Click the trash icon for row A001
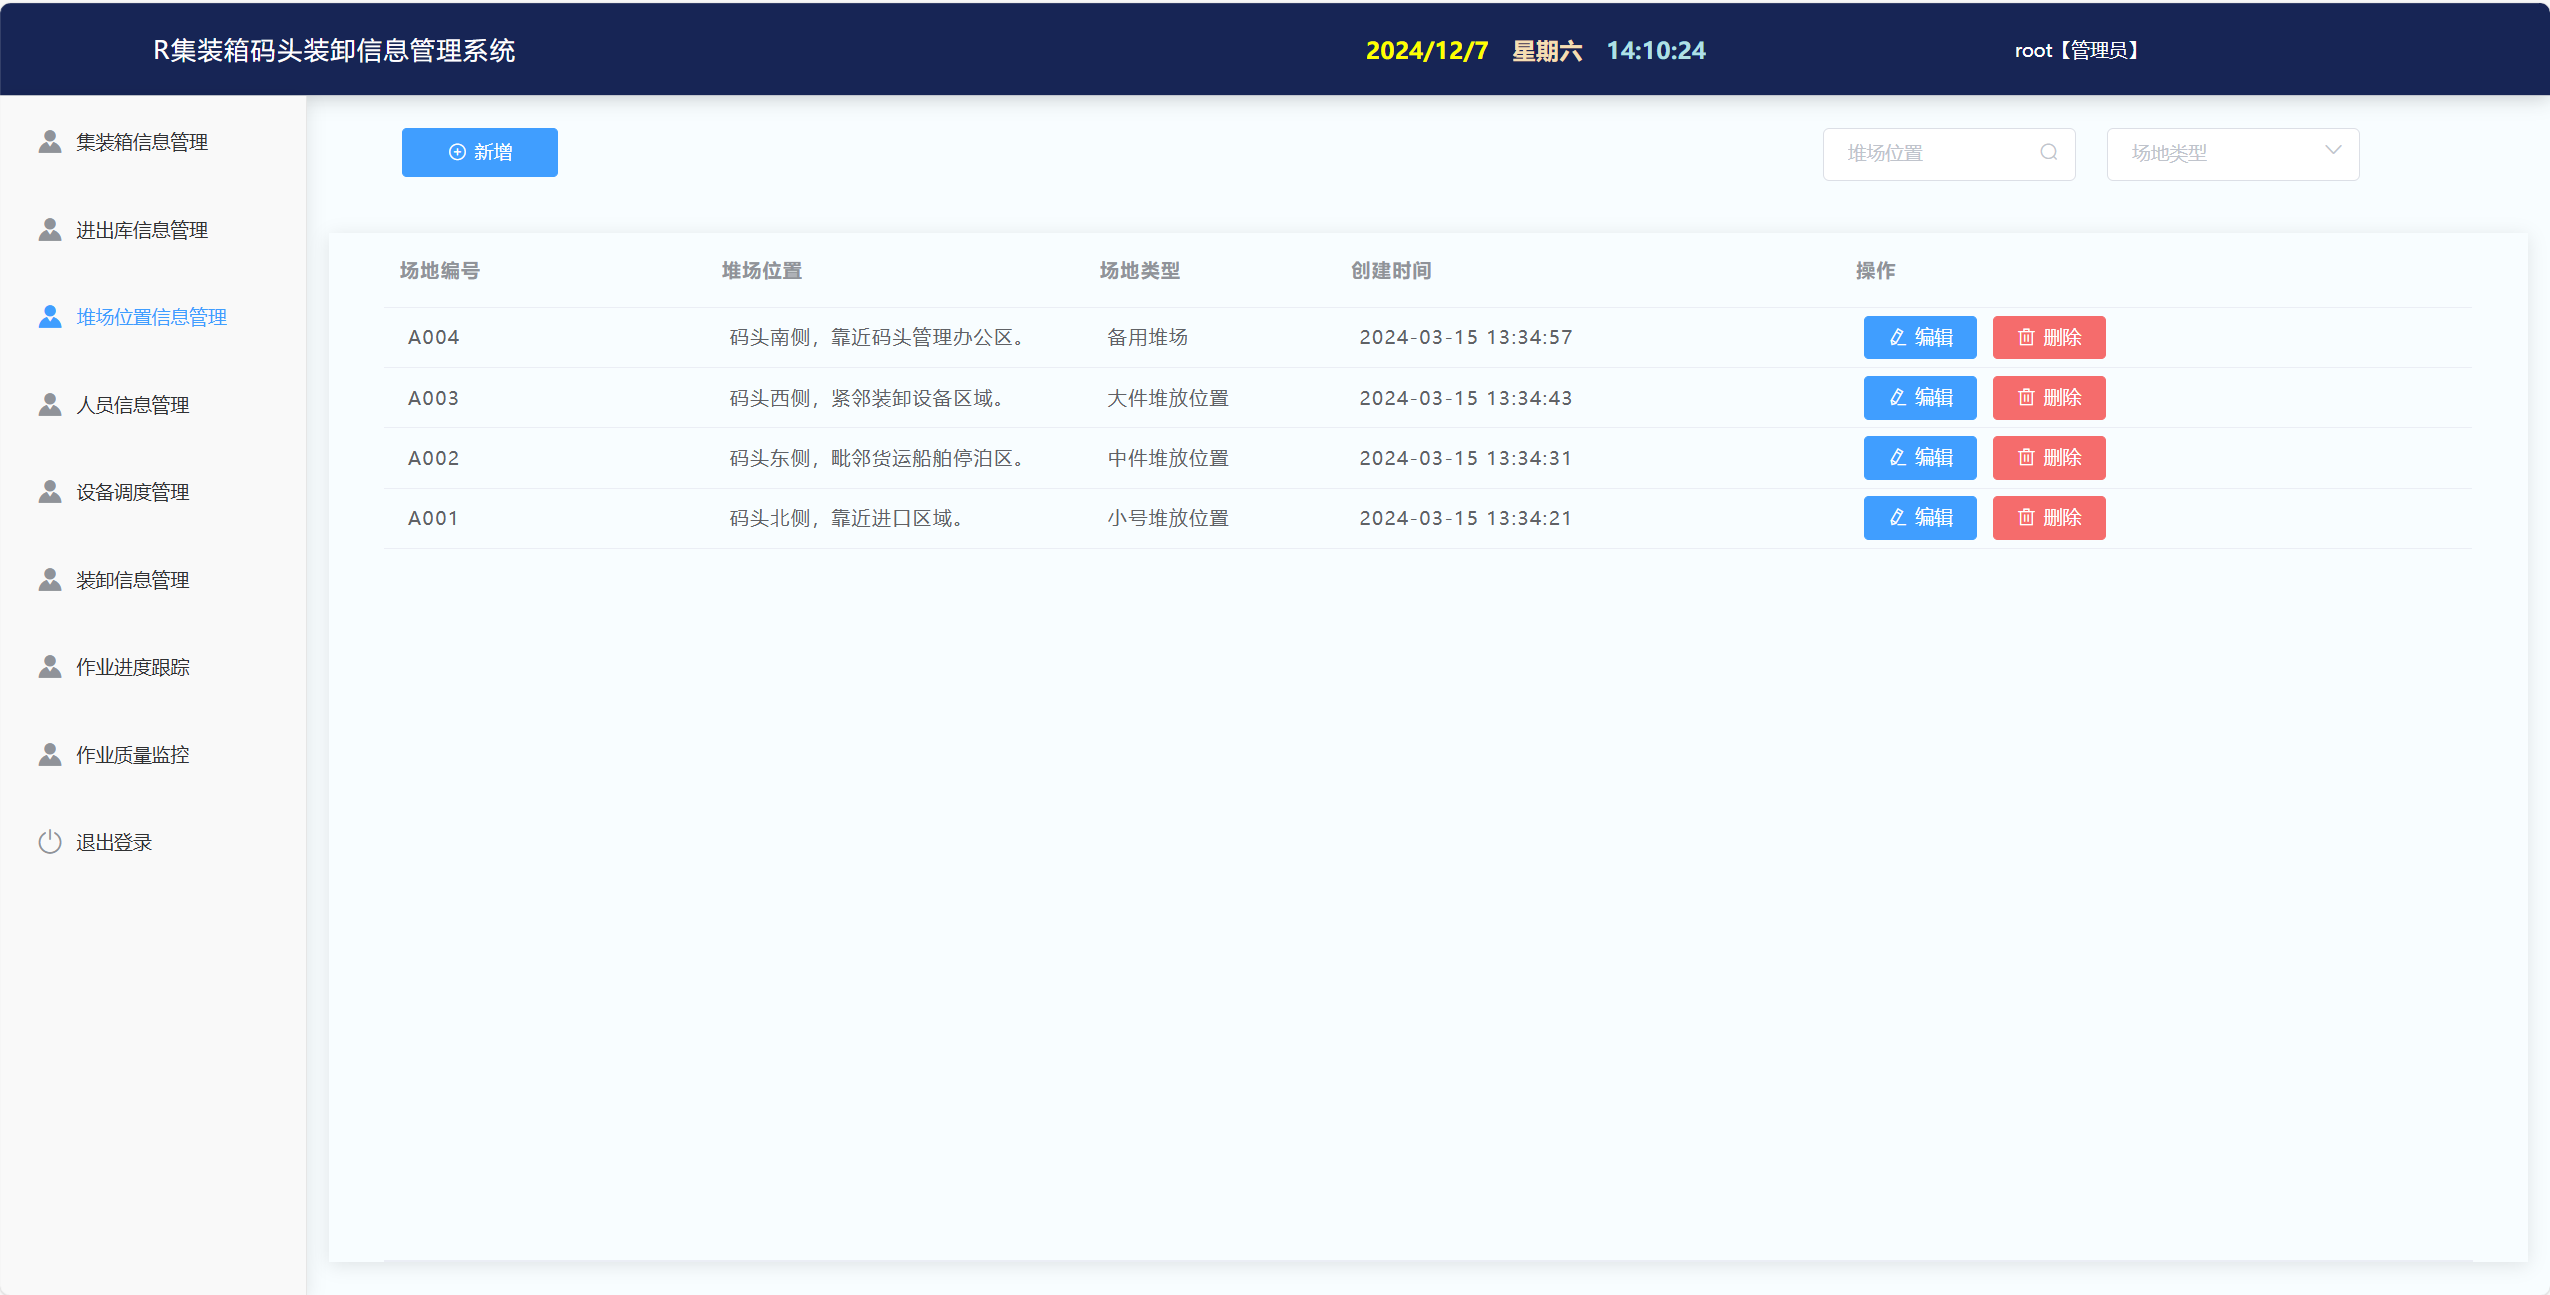The height and width of the screenshot is (1295, 2550). (x=2025, y=518)
